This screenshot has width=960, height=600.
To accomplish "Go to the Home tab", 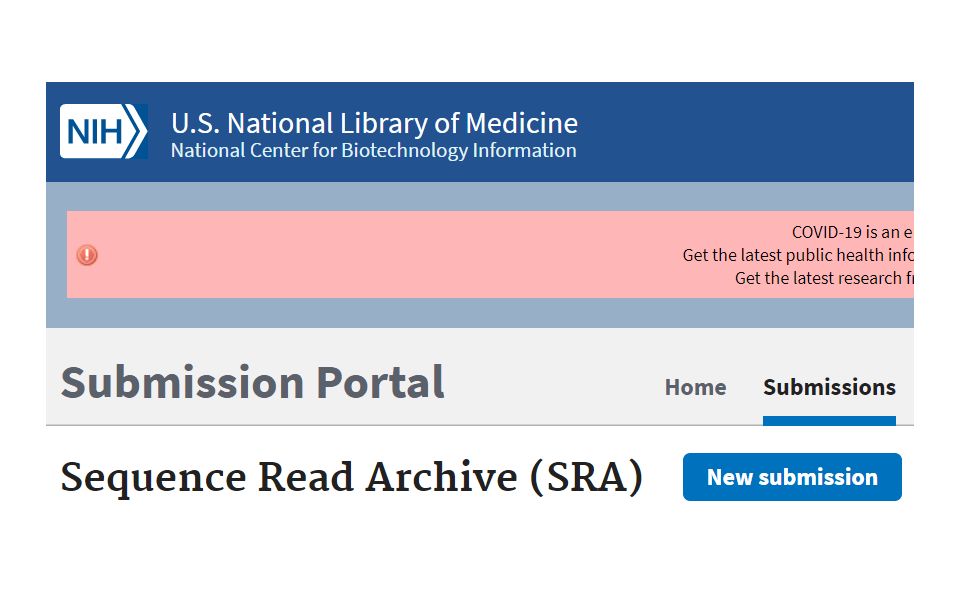I will 696,387.
